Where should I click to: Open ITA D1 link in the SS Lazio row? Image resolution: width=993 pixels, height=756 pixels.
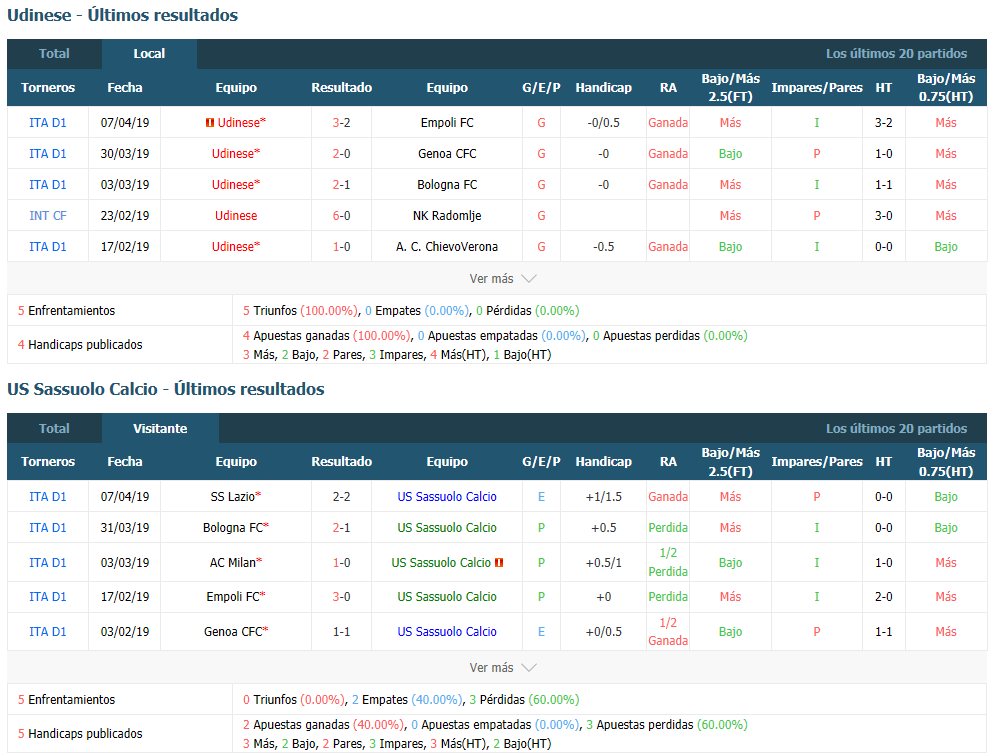[47, 497]
